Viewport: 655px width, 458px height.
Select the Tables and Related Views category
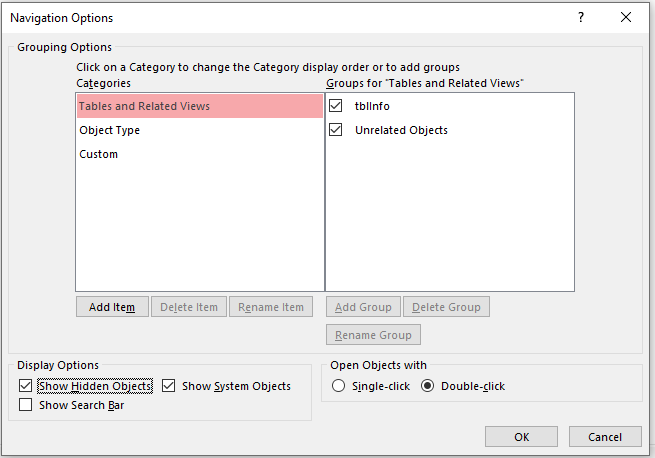200,106
